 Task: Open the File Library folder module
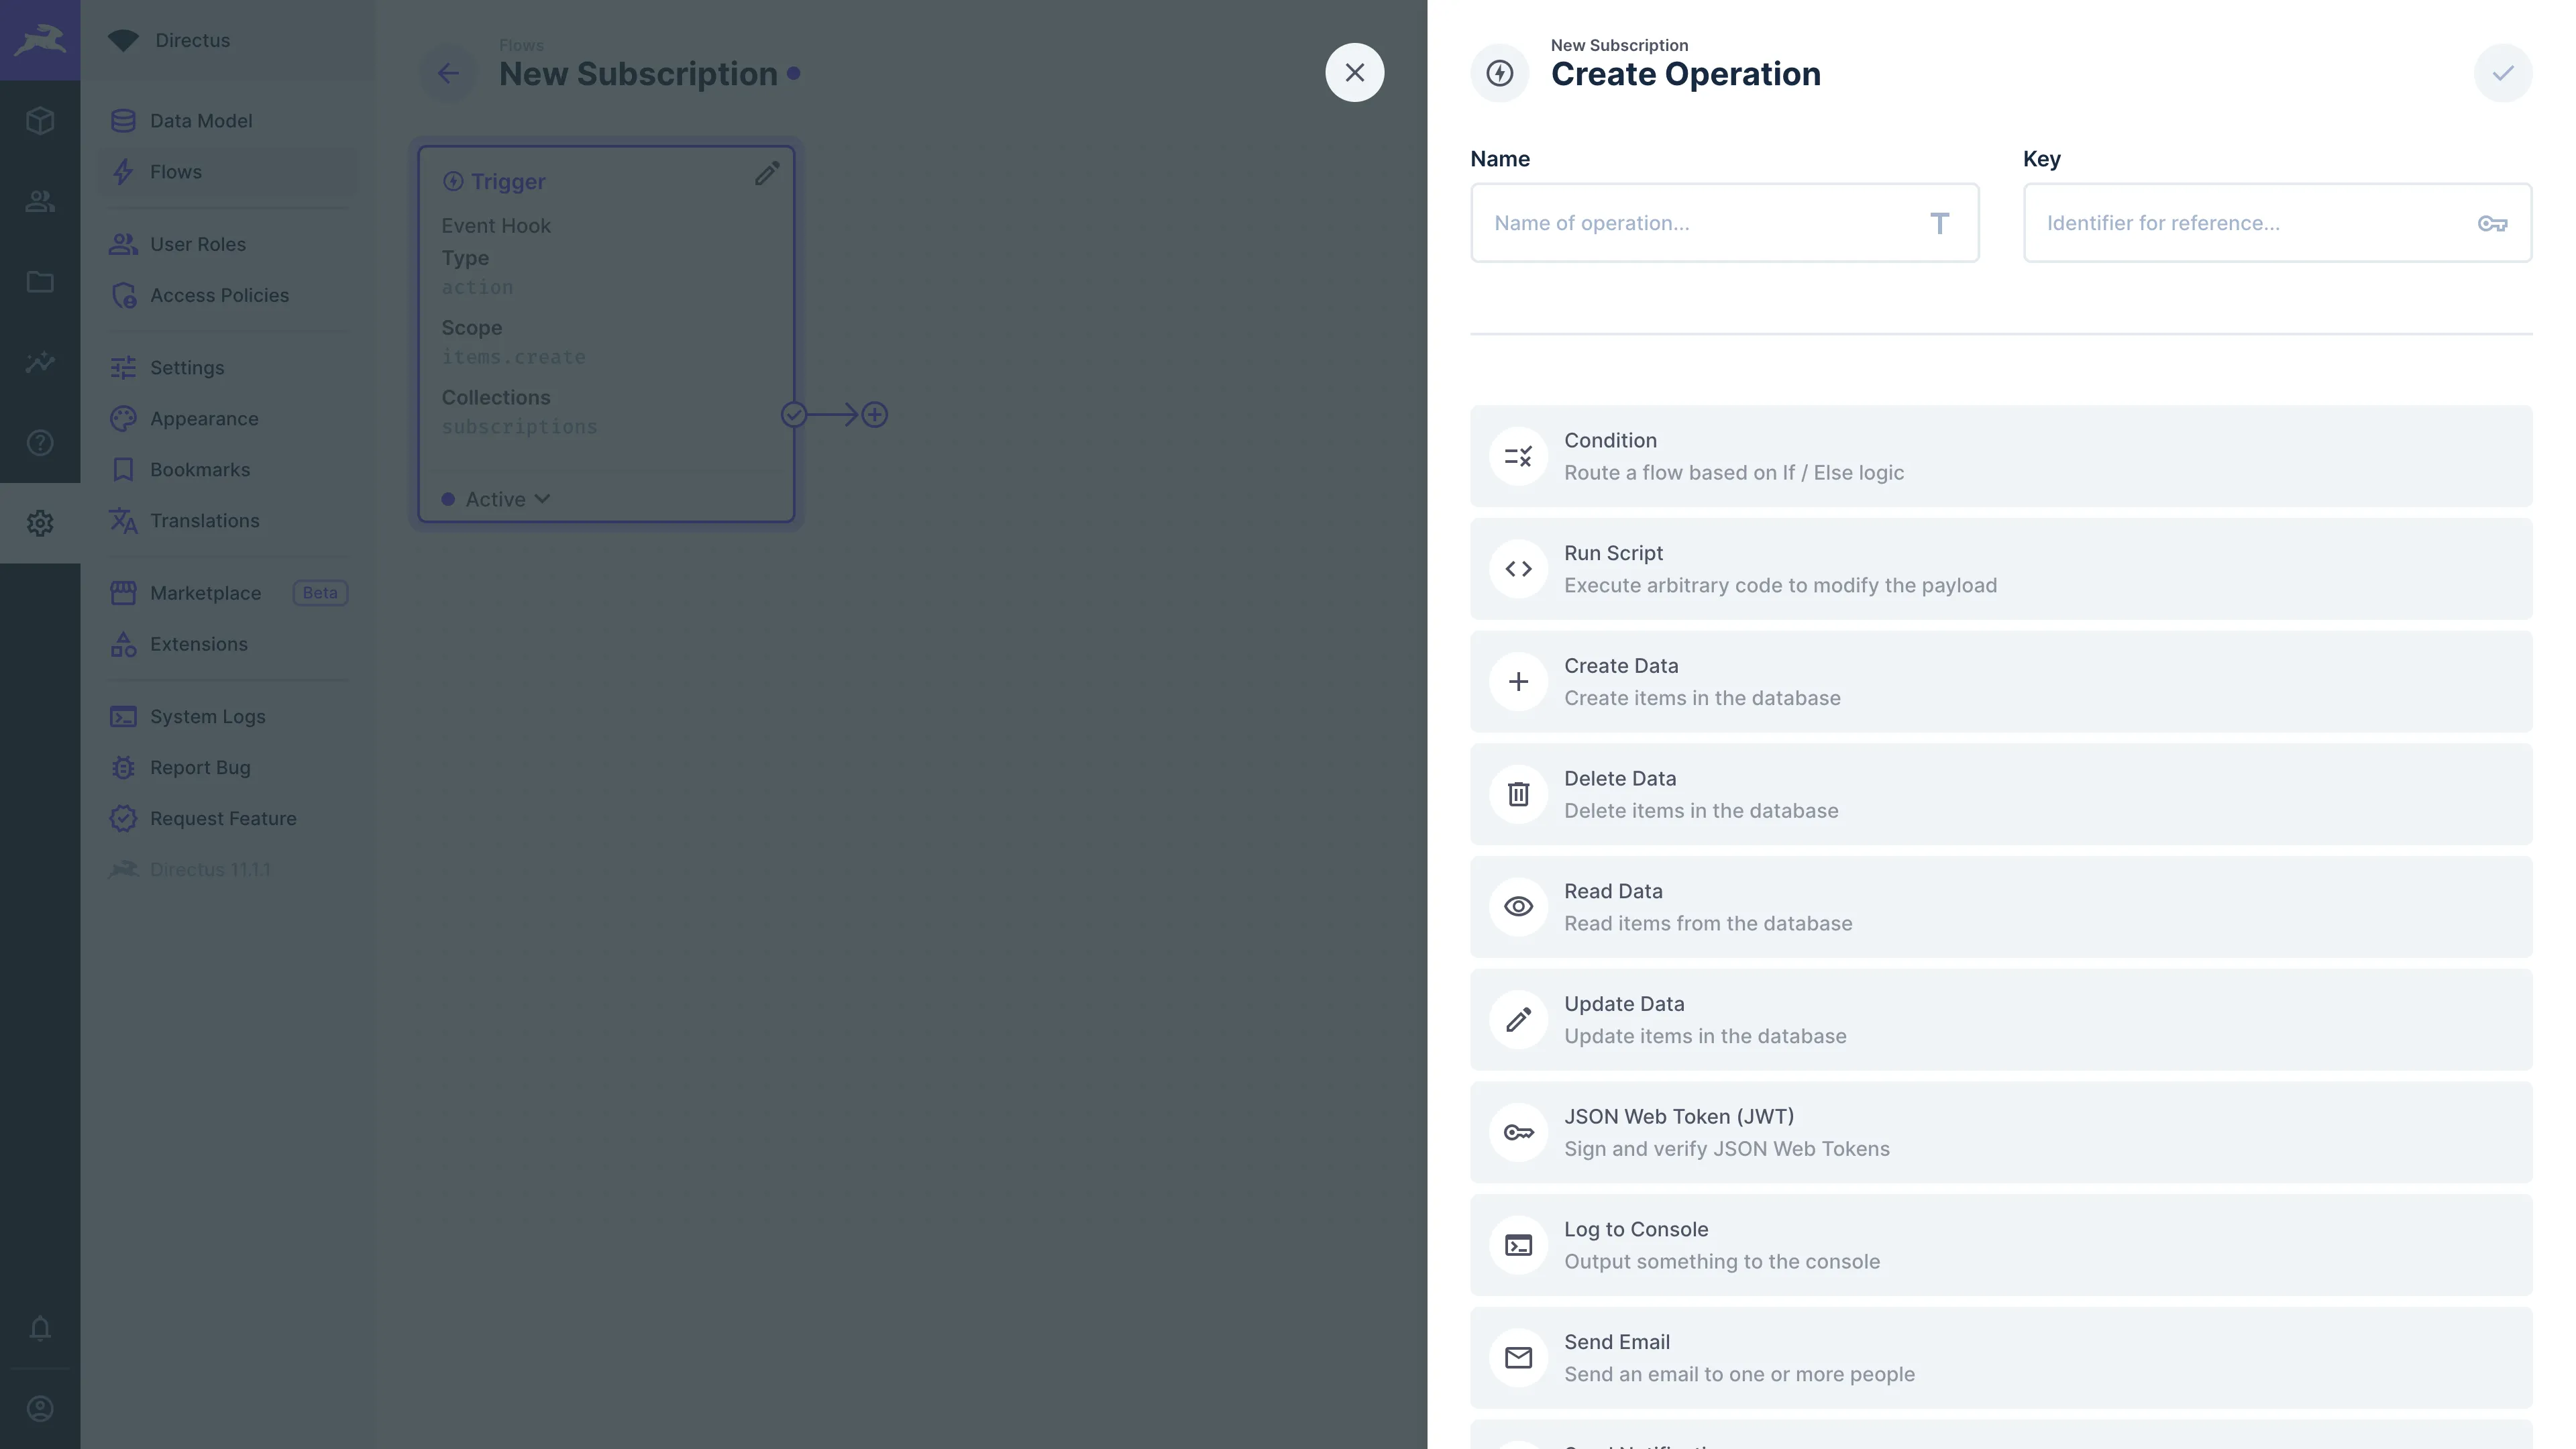click(x=40, y=282)
